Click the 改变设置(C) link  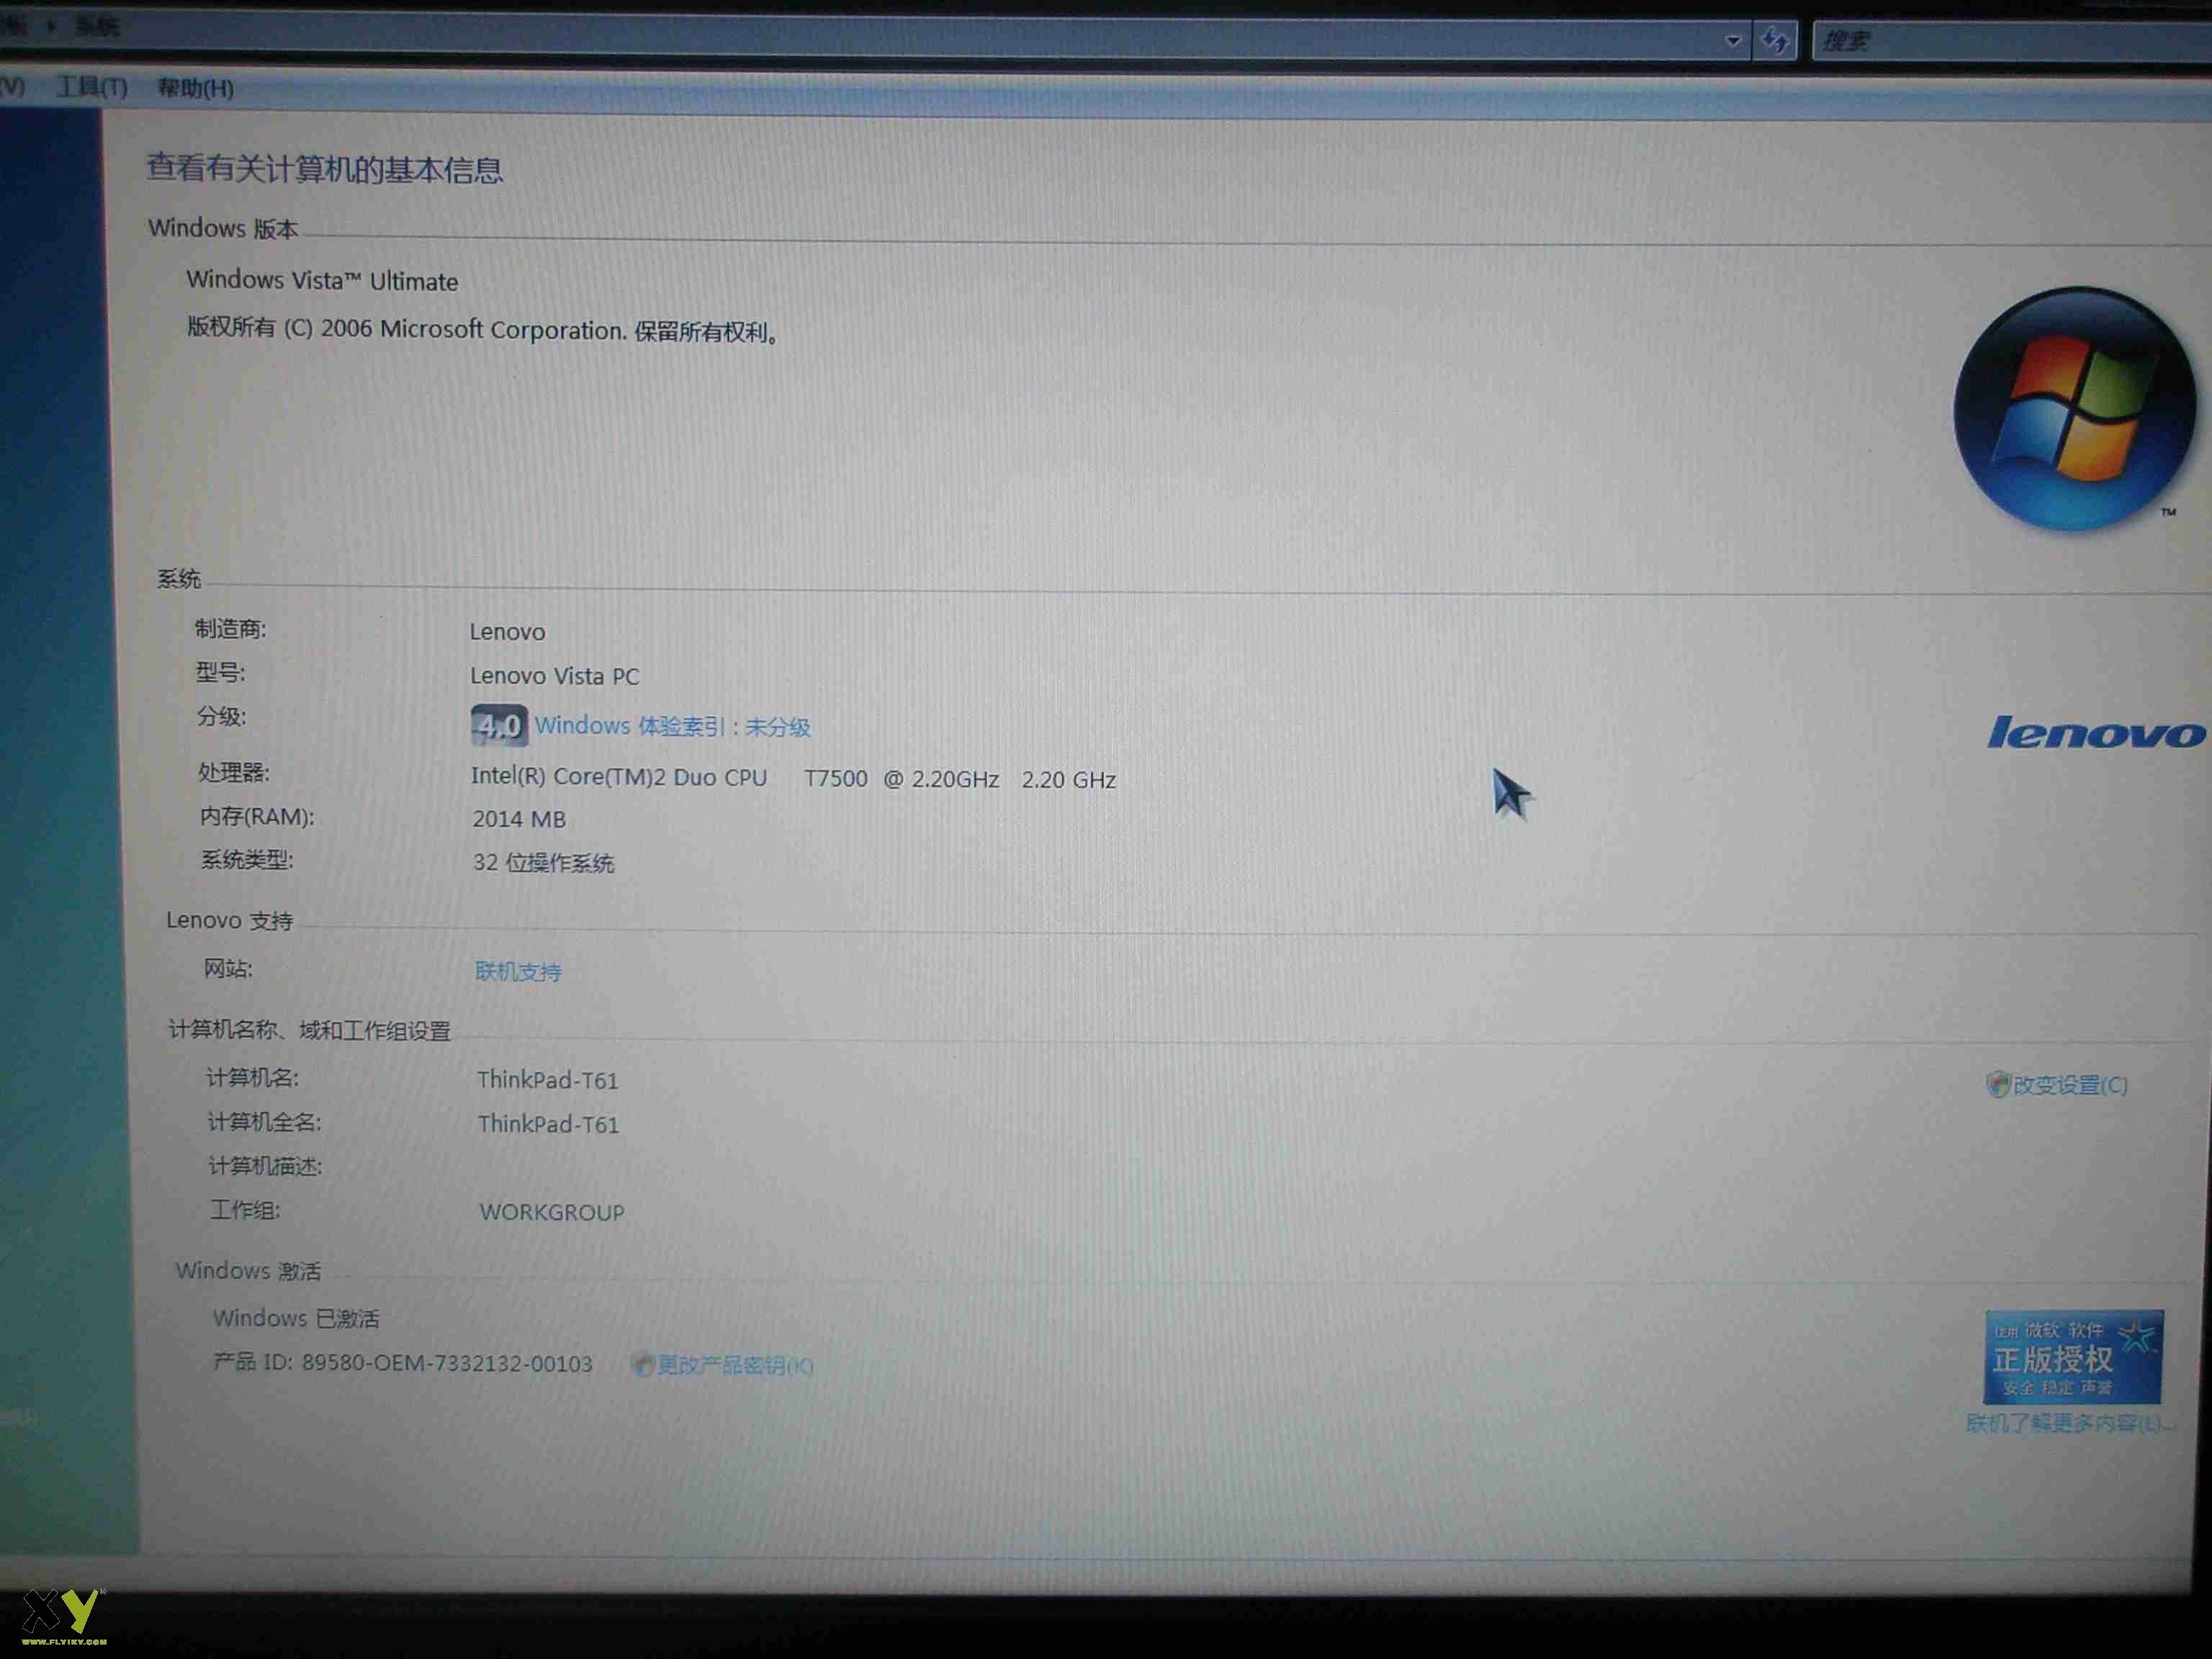(x=2070, y=1085)
